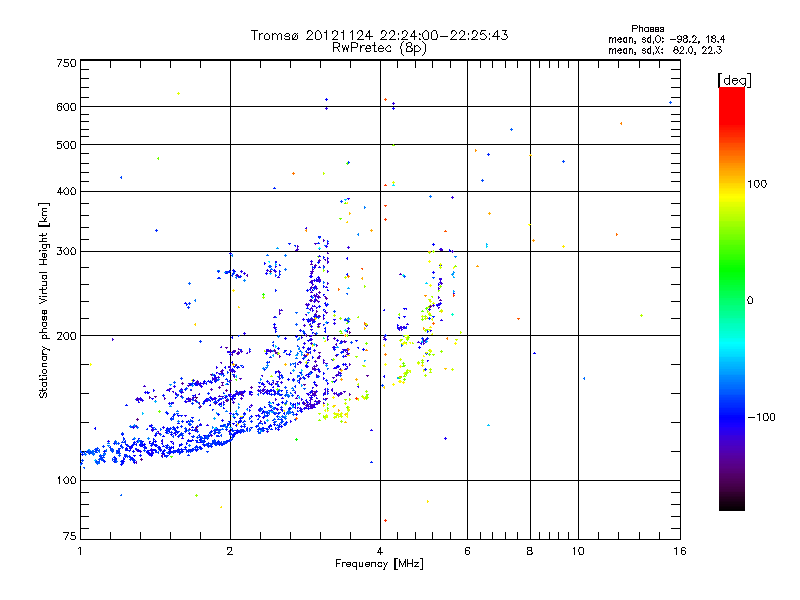Click the 'Stationary phase Virtual Height [km]' axis label
This screenshot has width=800, height=600.
click(43, 301)
